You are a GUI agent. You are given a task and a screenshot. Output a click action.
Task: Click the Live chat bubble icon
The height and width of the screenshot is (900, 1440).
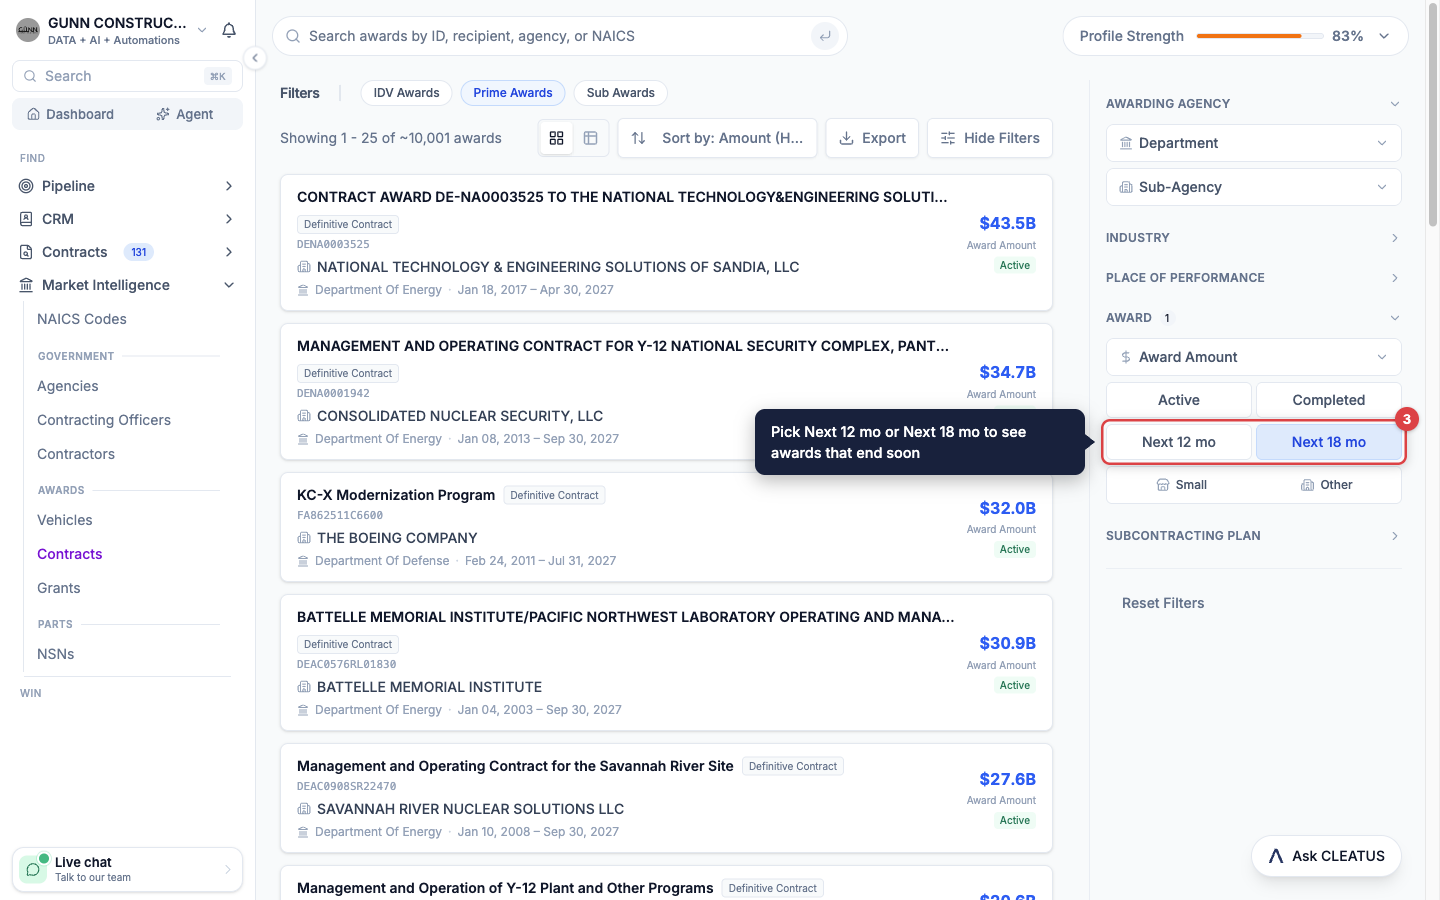pyautogui.click(x=34, y=869)
